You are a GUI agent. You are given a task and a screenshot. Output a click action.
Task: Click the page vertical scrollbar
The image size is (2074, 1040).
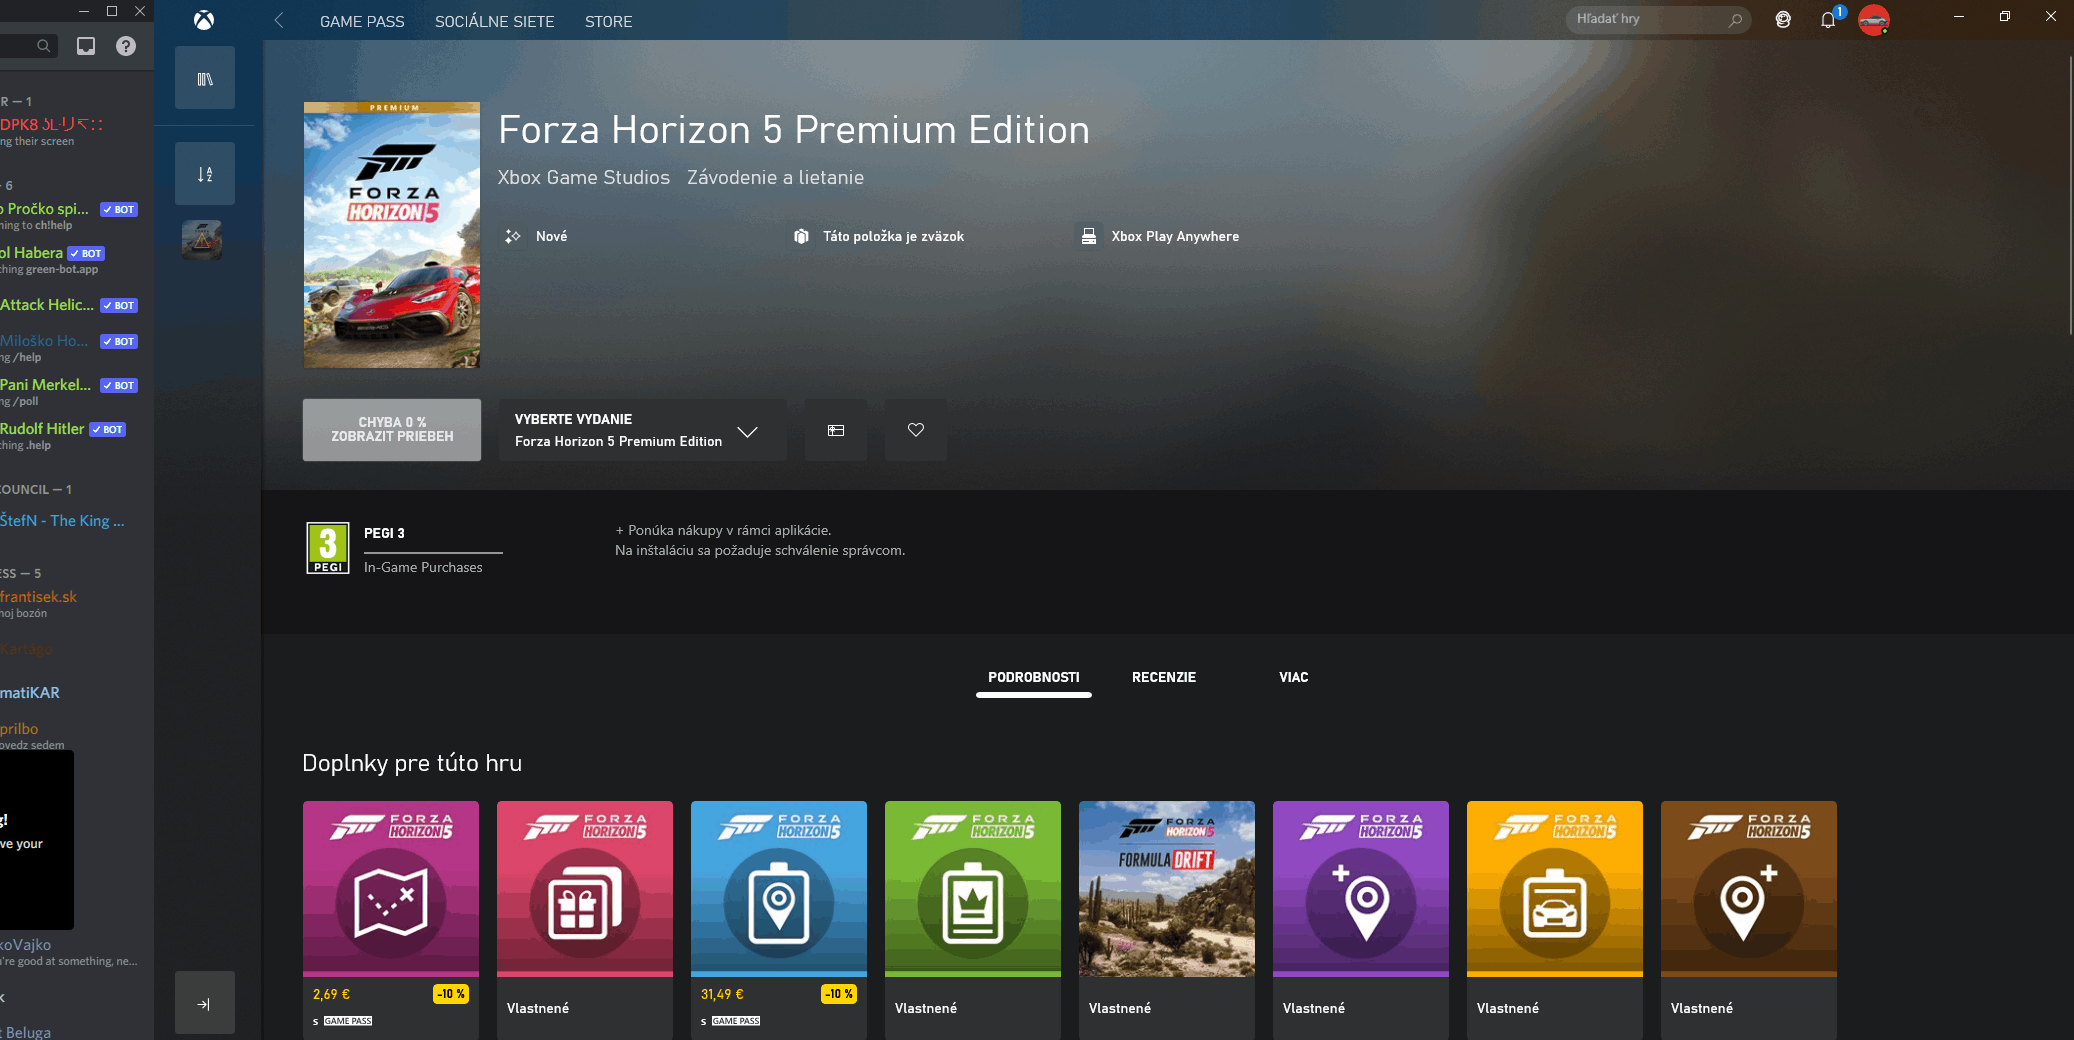click(x=2069, y=195)
